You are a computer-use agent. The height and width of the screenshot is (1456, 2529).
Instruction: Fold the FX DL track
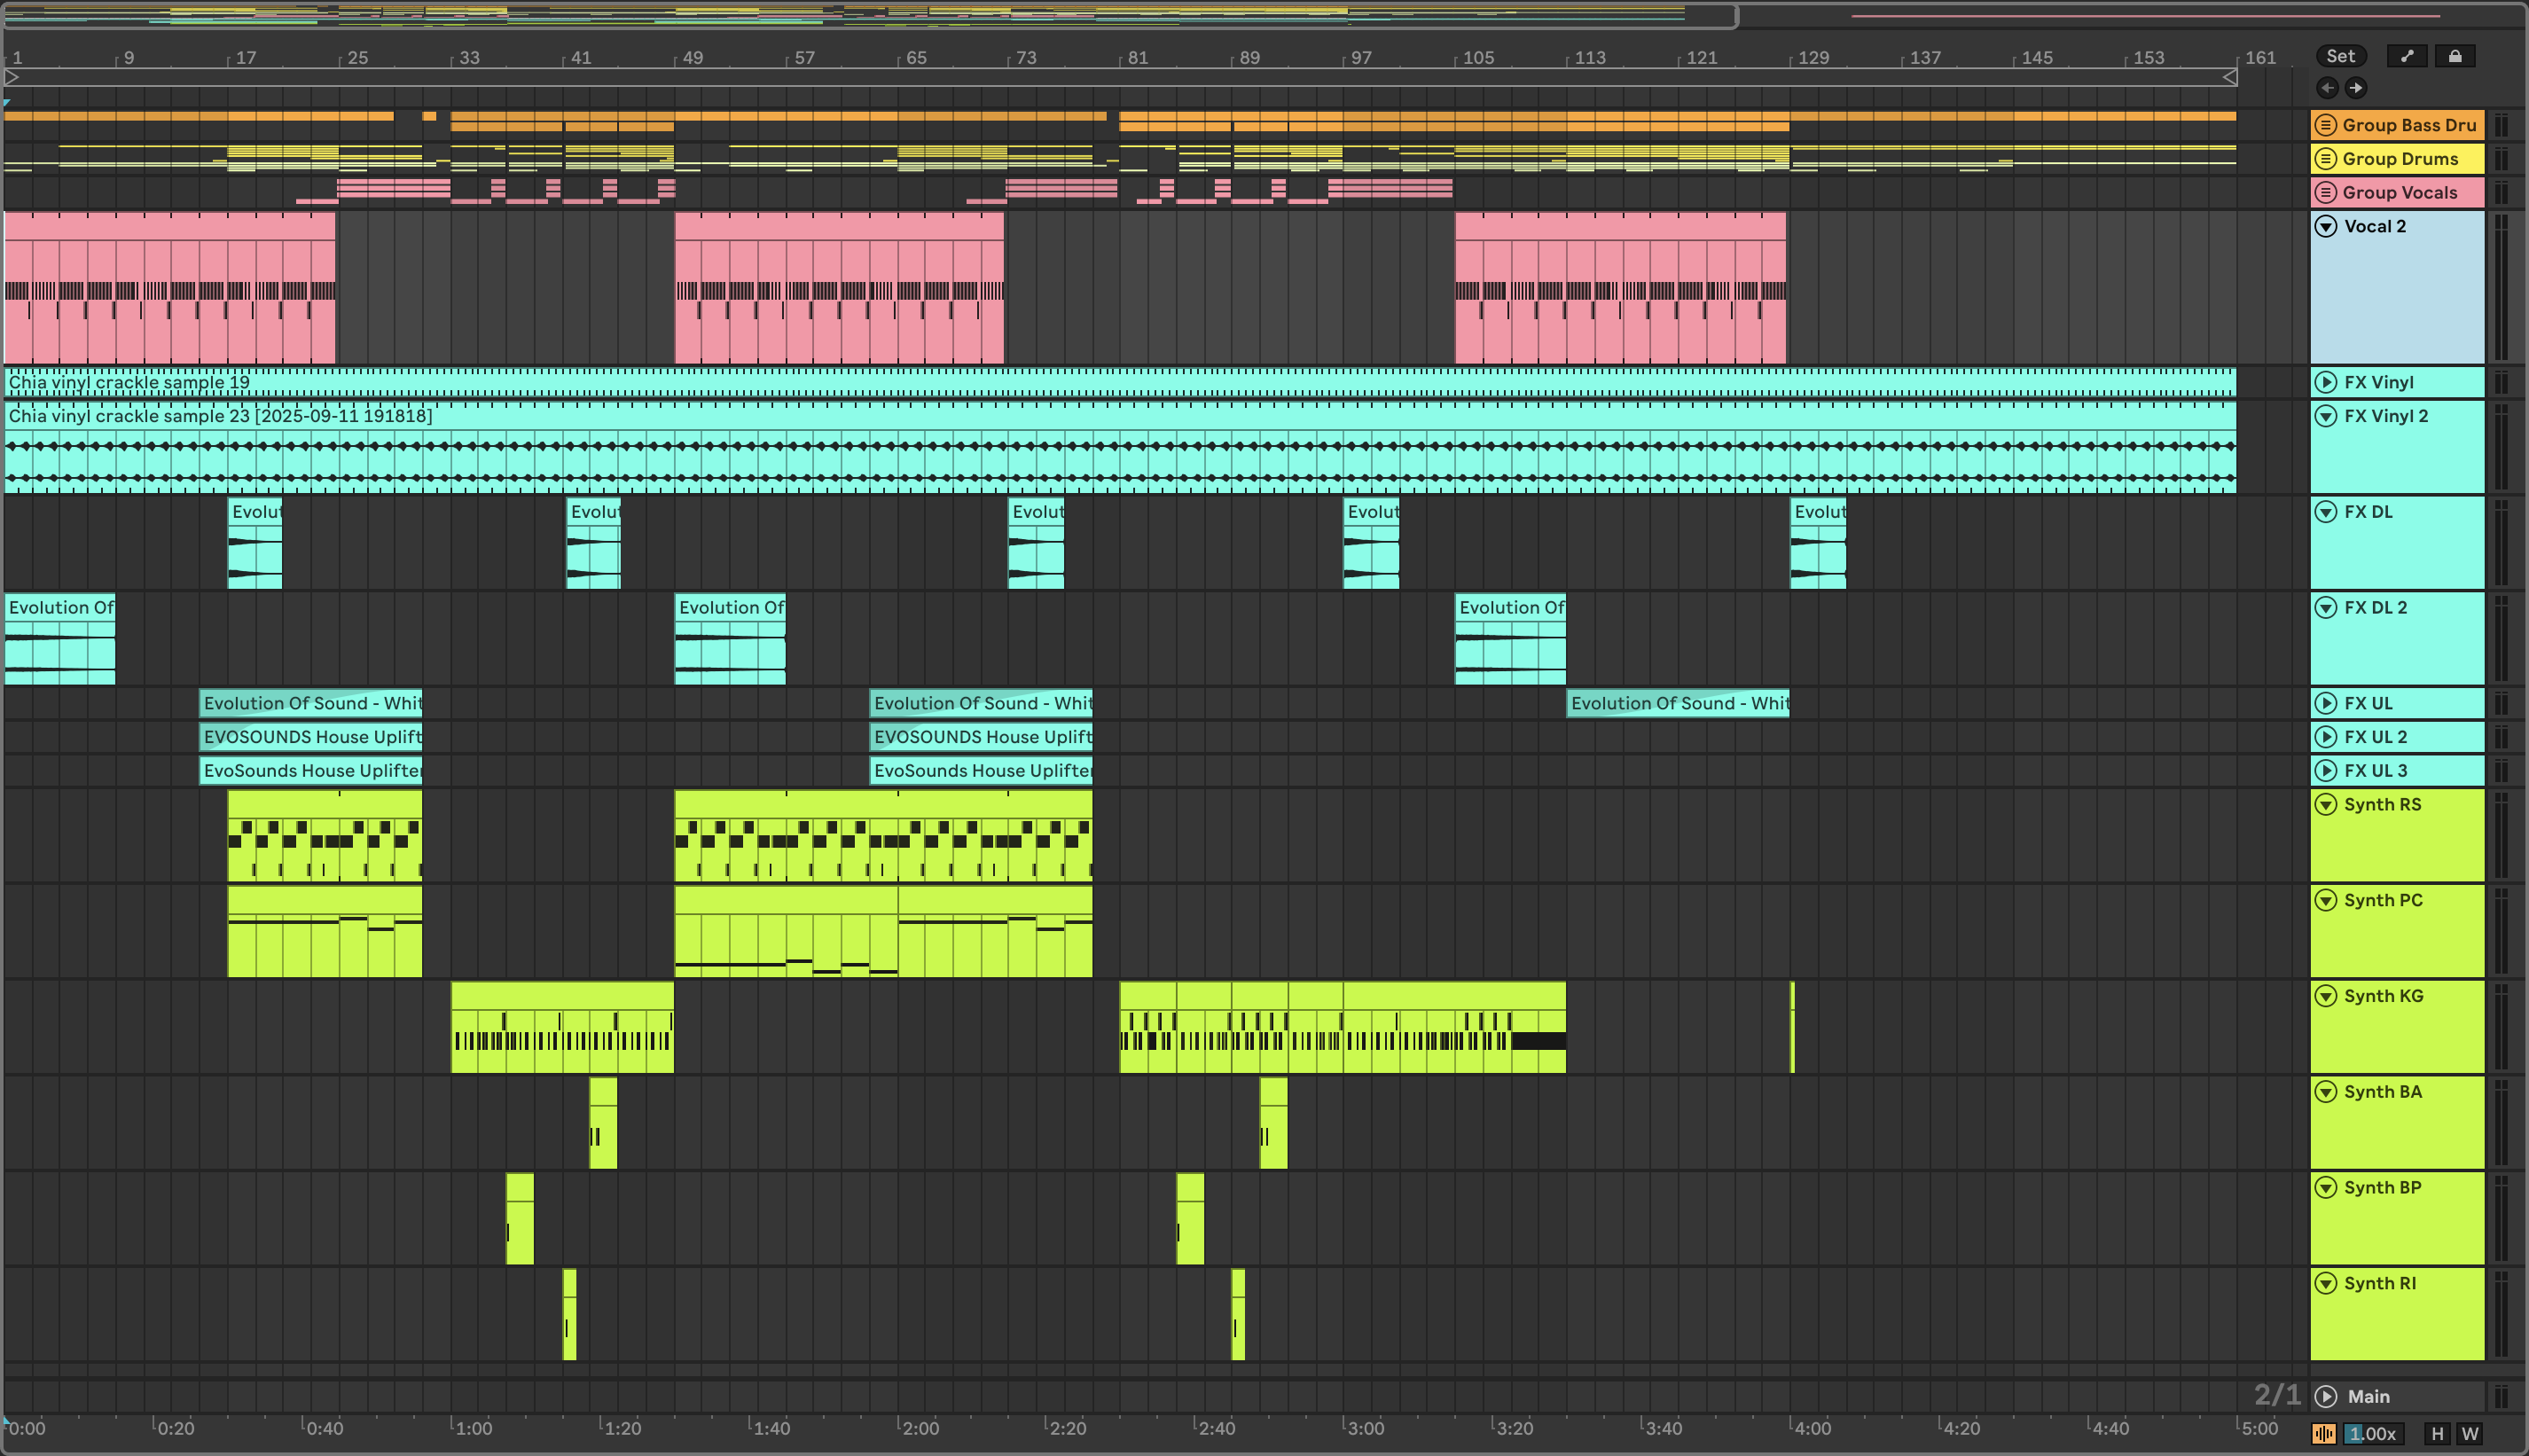coord(2326,512)
